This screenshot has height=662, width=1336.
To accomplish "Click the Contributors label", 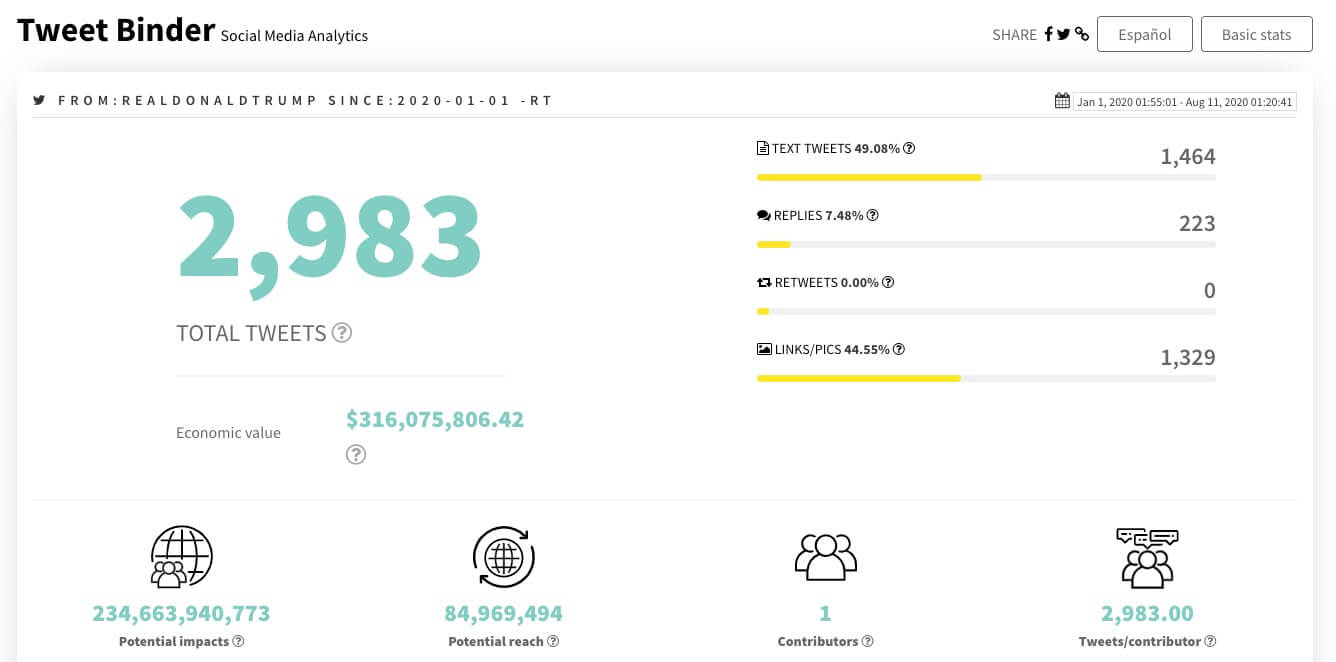I will (x=818, y=641).
